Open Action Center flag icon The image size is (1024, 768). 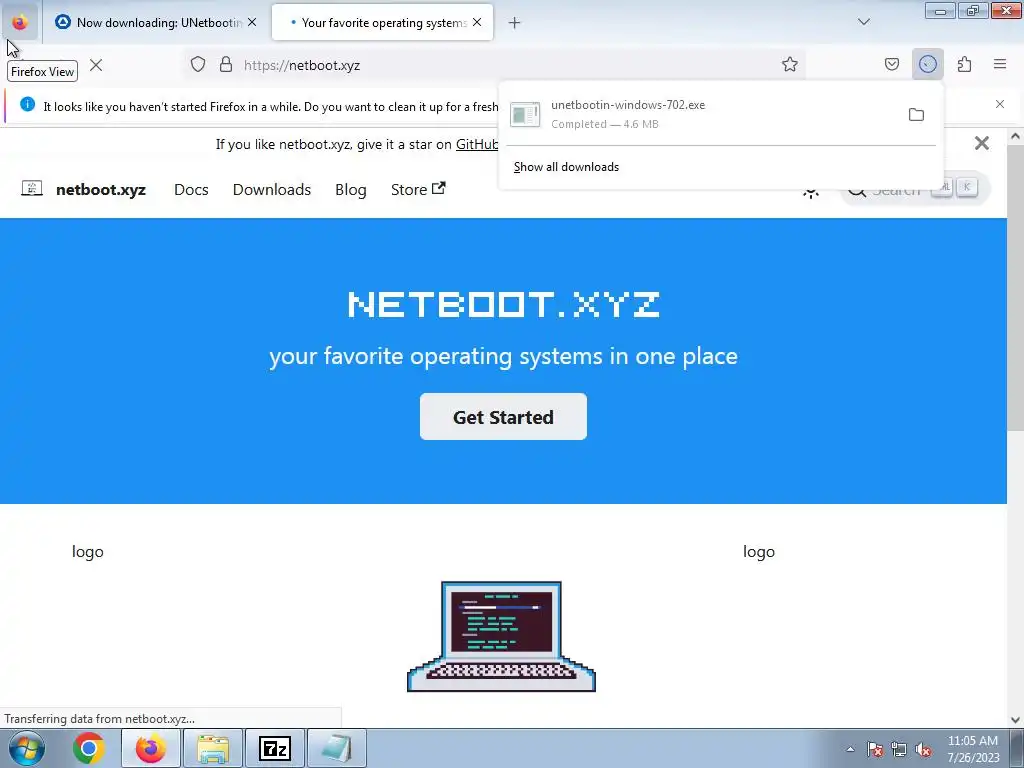point(874,749)
